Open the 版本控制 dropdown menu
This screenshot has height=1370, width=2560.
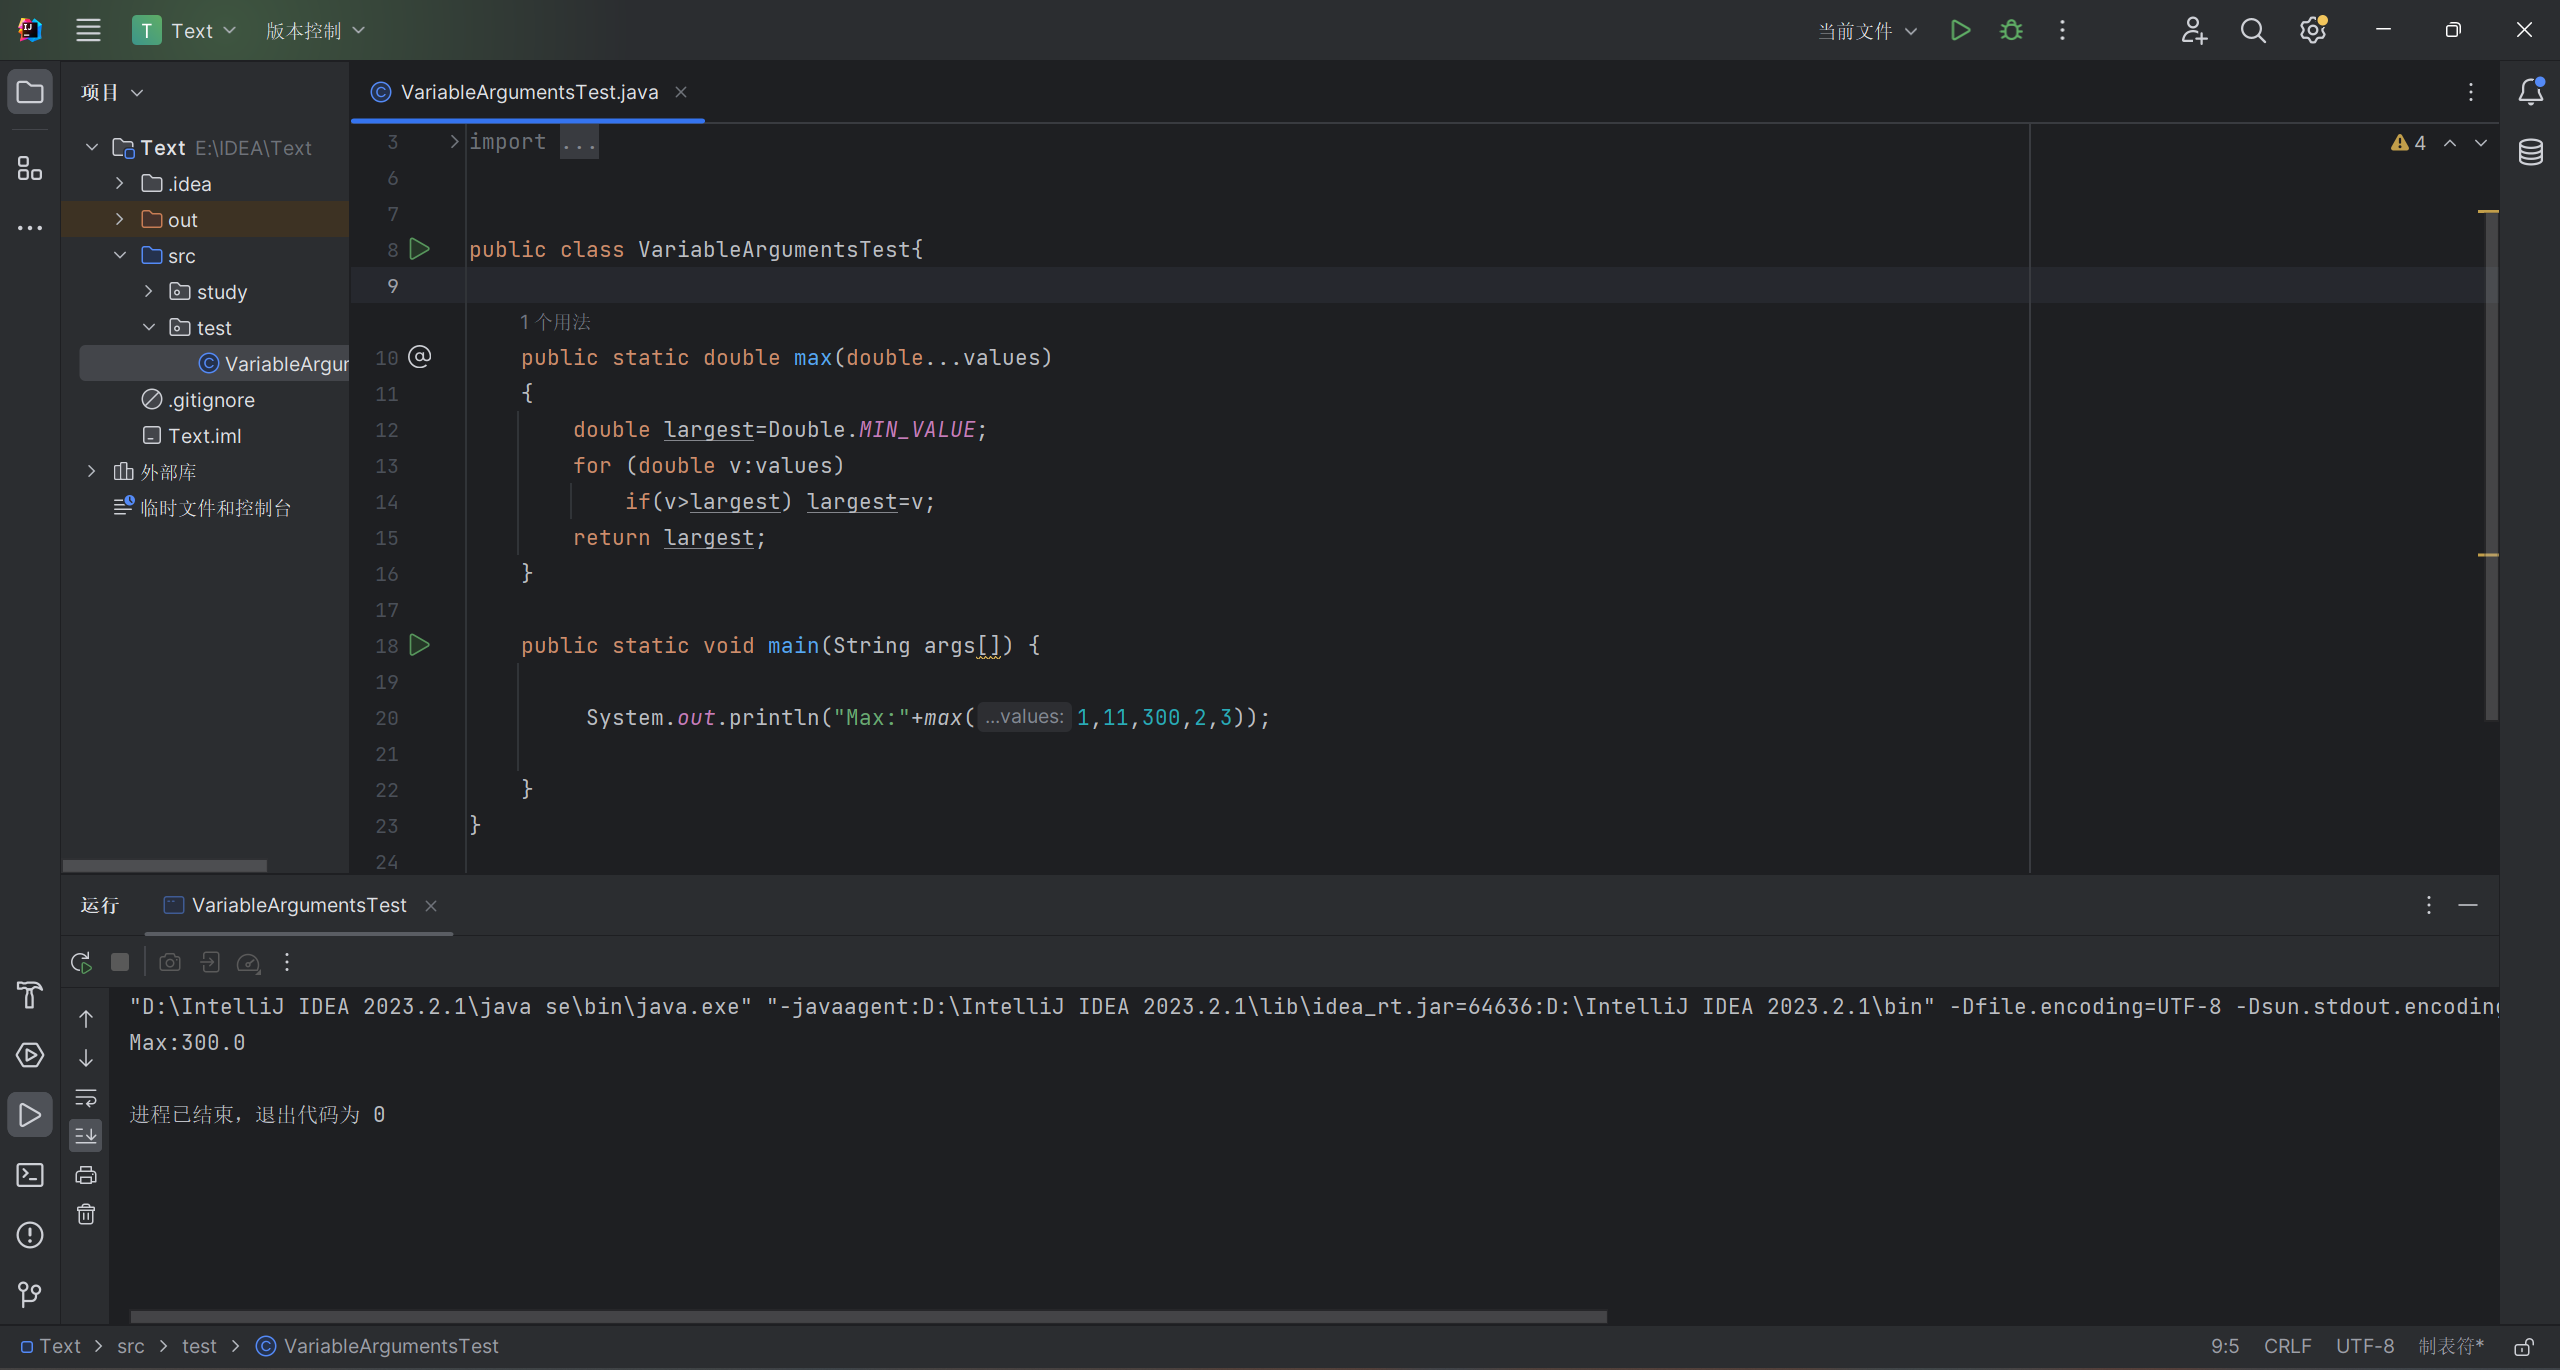click(x=315, y=31)
